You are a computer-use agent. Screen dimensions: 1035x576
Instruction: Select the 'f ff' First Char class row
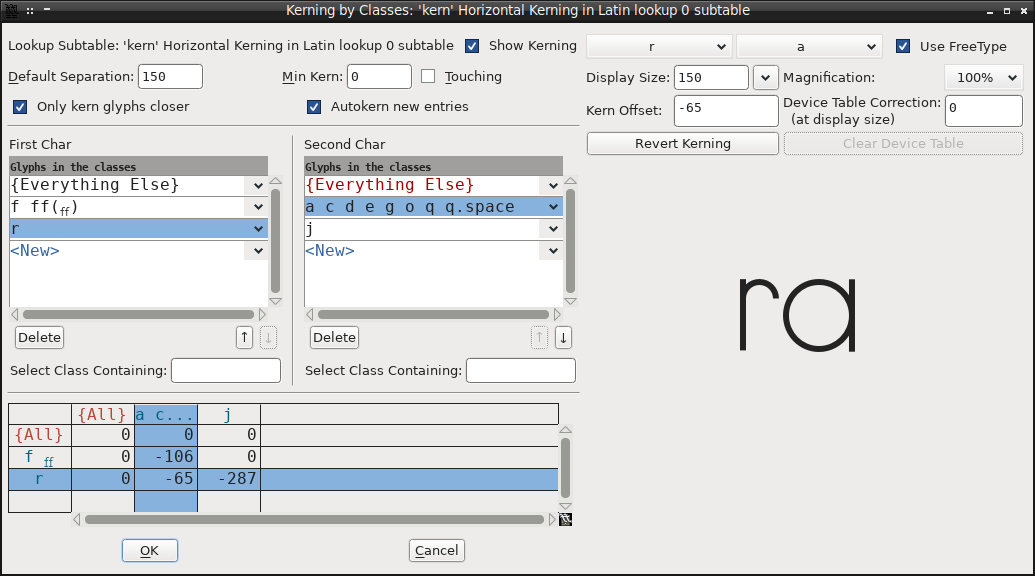139,207
